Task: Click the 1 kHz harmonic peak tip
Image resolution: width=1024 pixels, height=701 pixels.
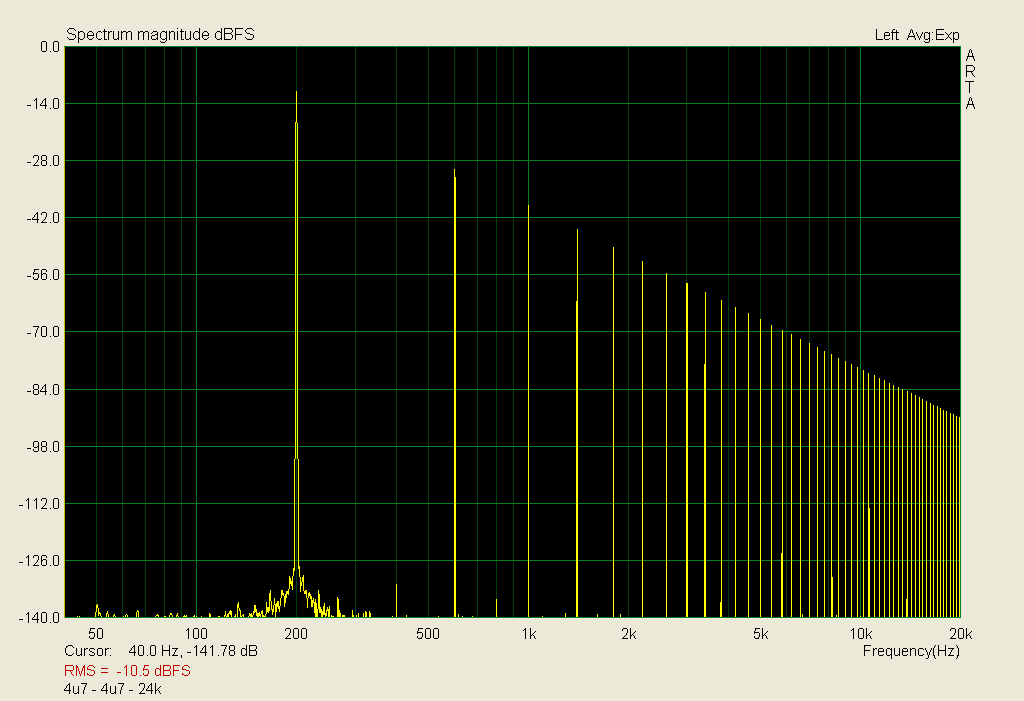Action: click(x=528, y=206)
